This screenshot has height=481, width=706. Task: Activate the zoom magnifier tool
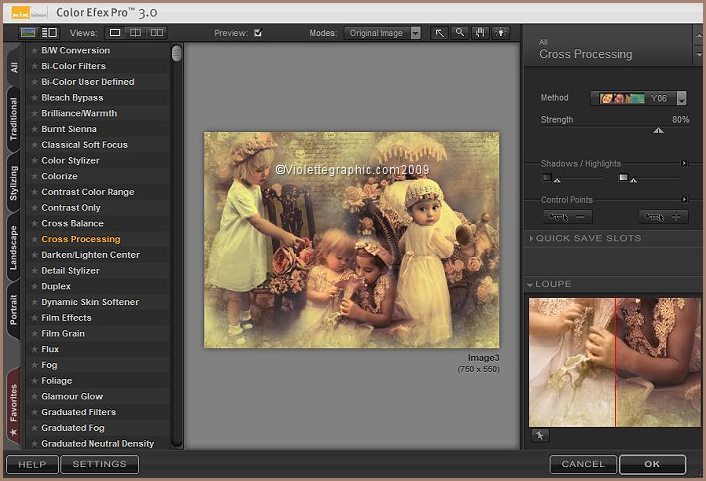click(x=460, y=33)
